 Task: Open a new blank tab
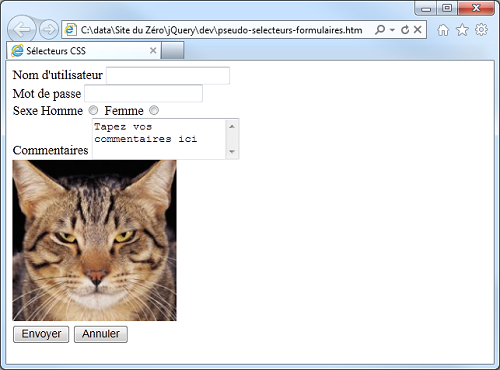click(172, 51)
